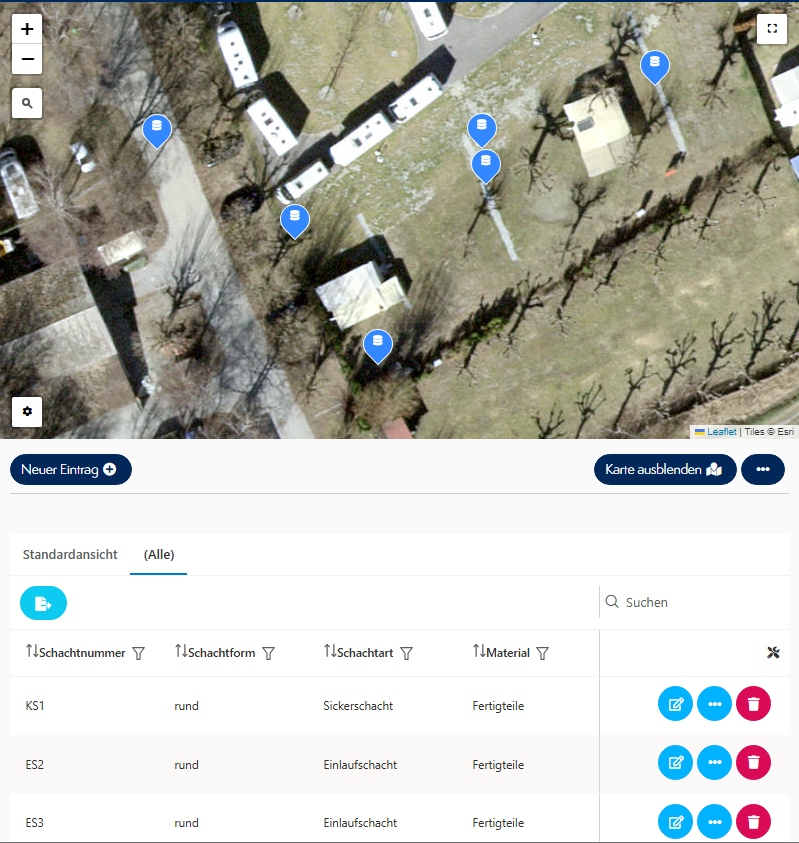Open the three-dot menu beside Karte ausblenden
Image resolution: width=799 pixels, height=843 pixels.
[x=762, y=469]
